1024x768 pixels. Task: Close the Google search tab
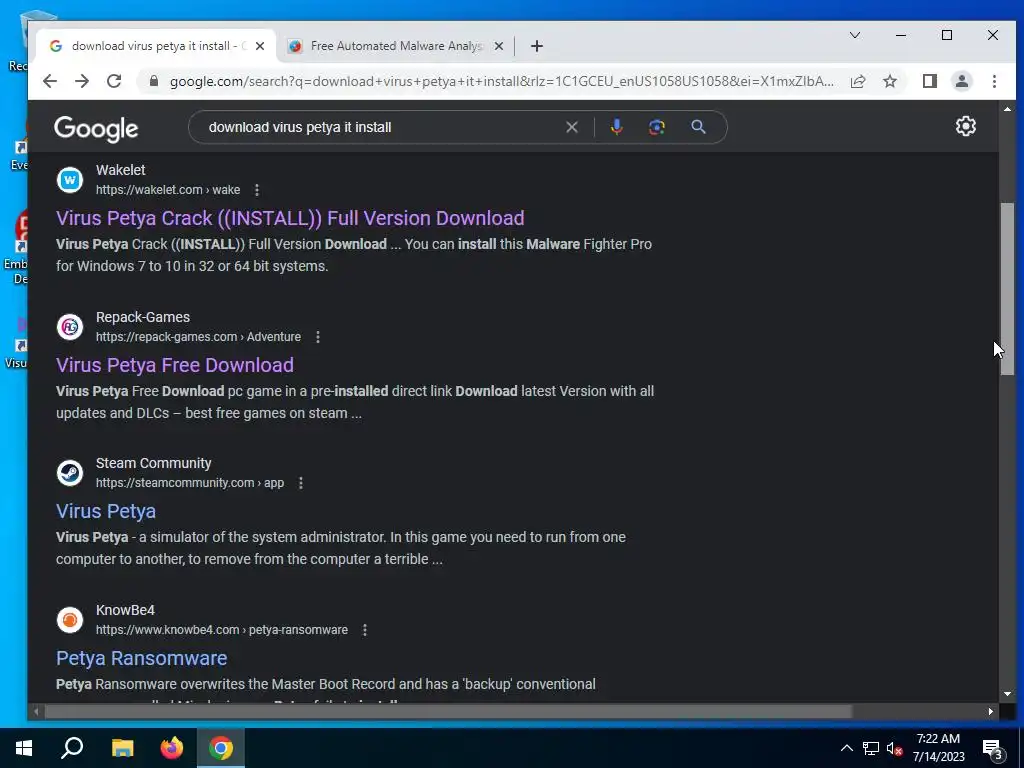tap(260, 46)
